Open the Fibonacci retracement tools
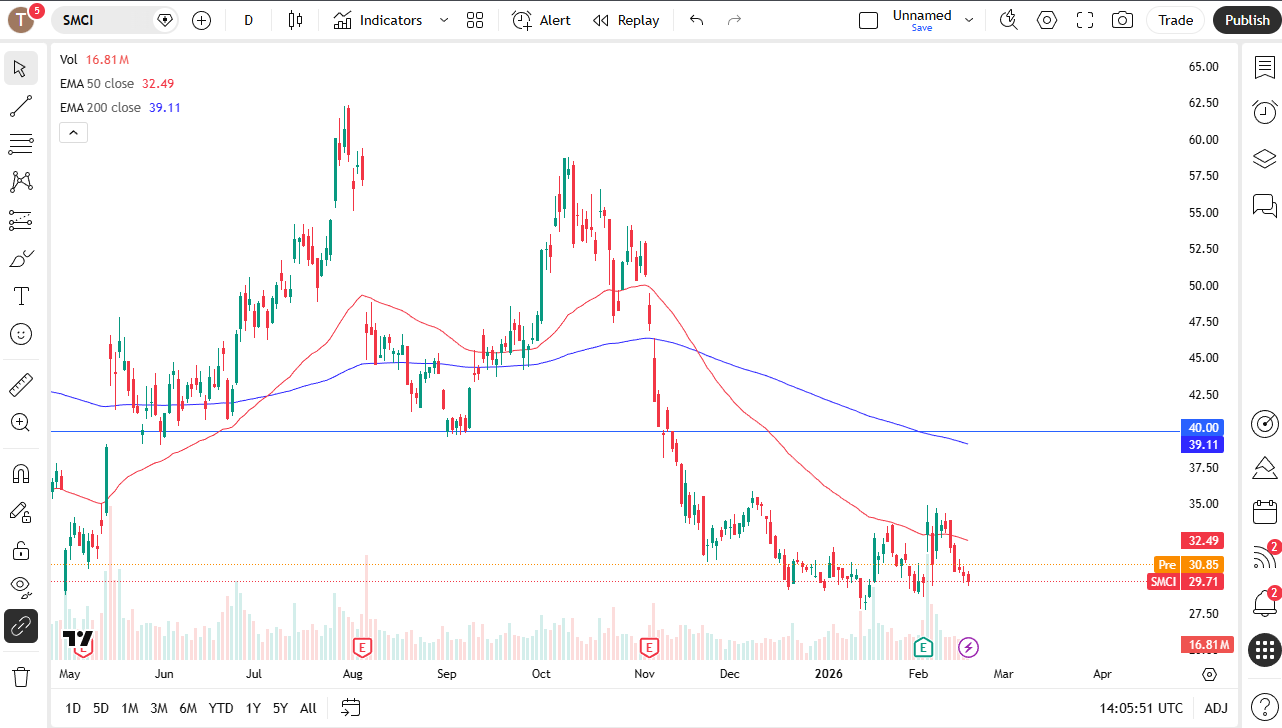The height and width of the screenshot is (728, 1282). [x=21, y=144]
